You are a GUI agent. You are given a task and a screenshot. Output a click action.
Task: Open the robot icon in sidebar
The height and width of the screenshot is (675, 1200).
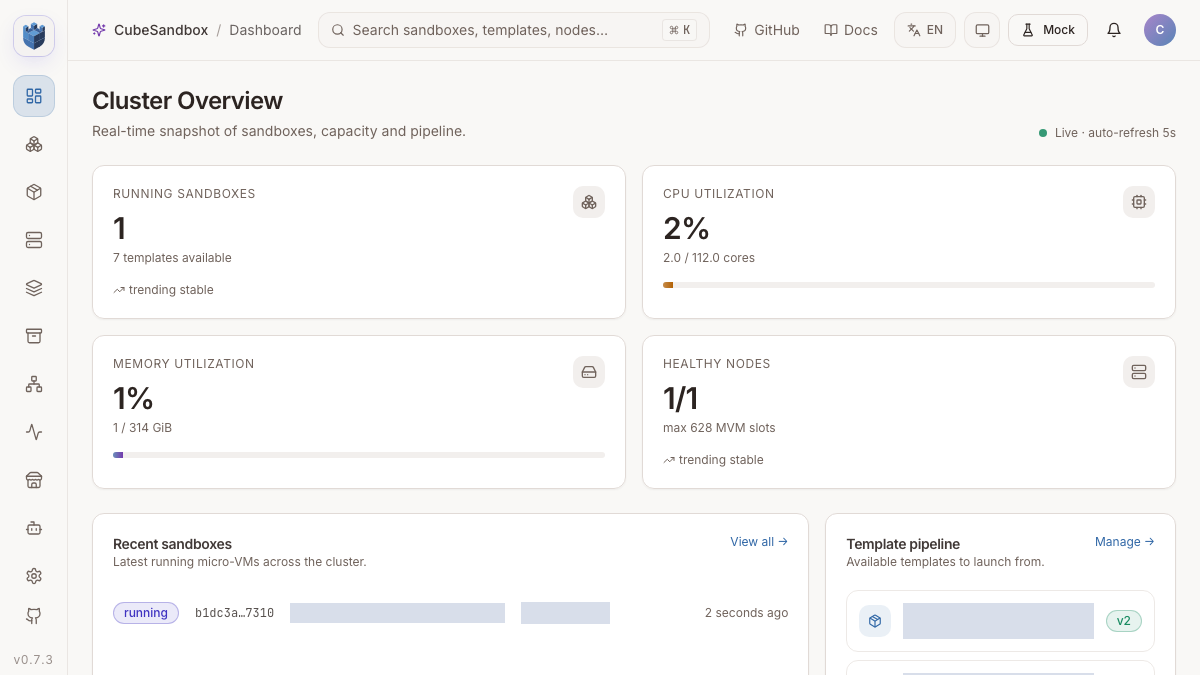34,528
